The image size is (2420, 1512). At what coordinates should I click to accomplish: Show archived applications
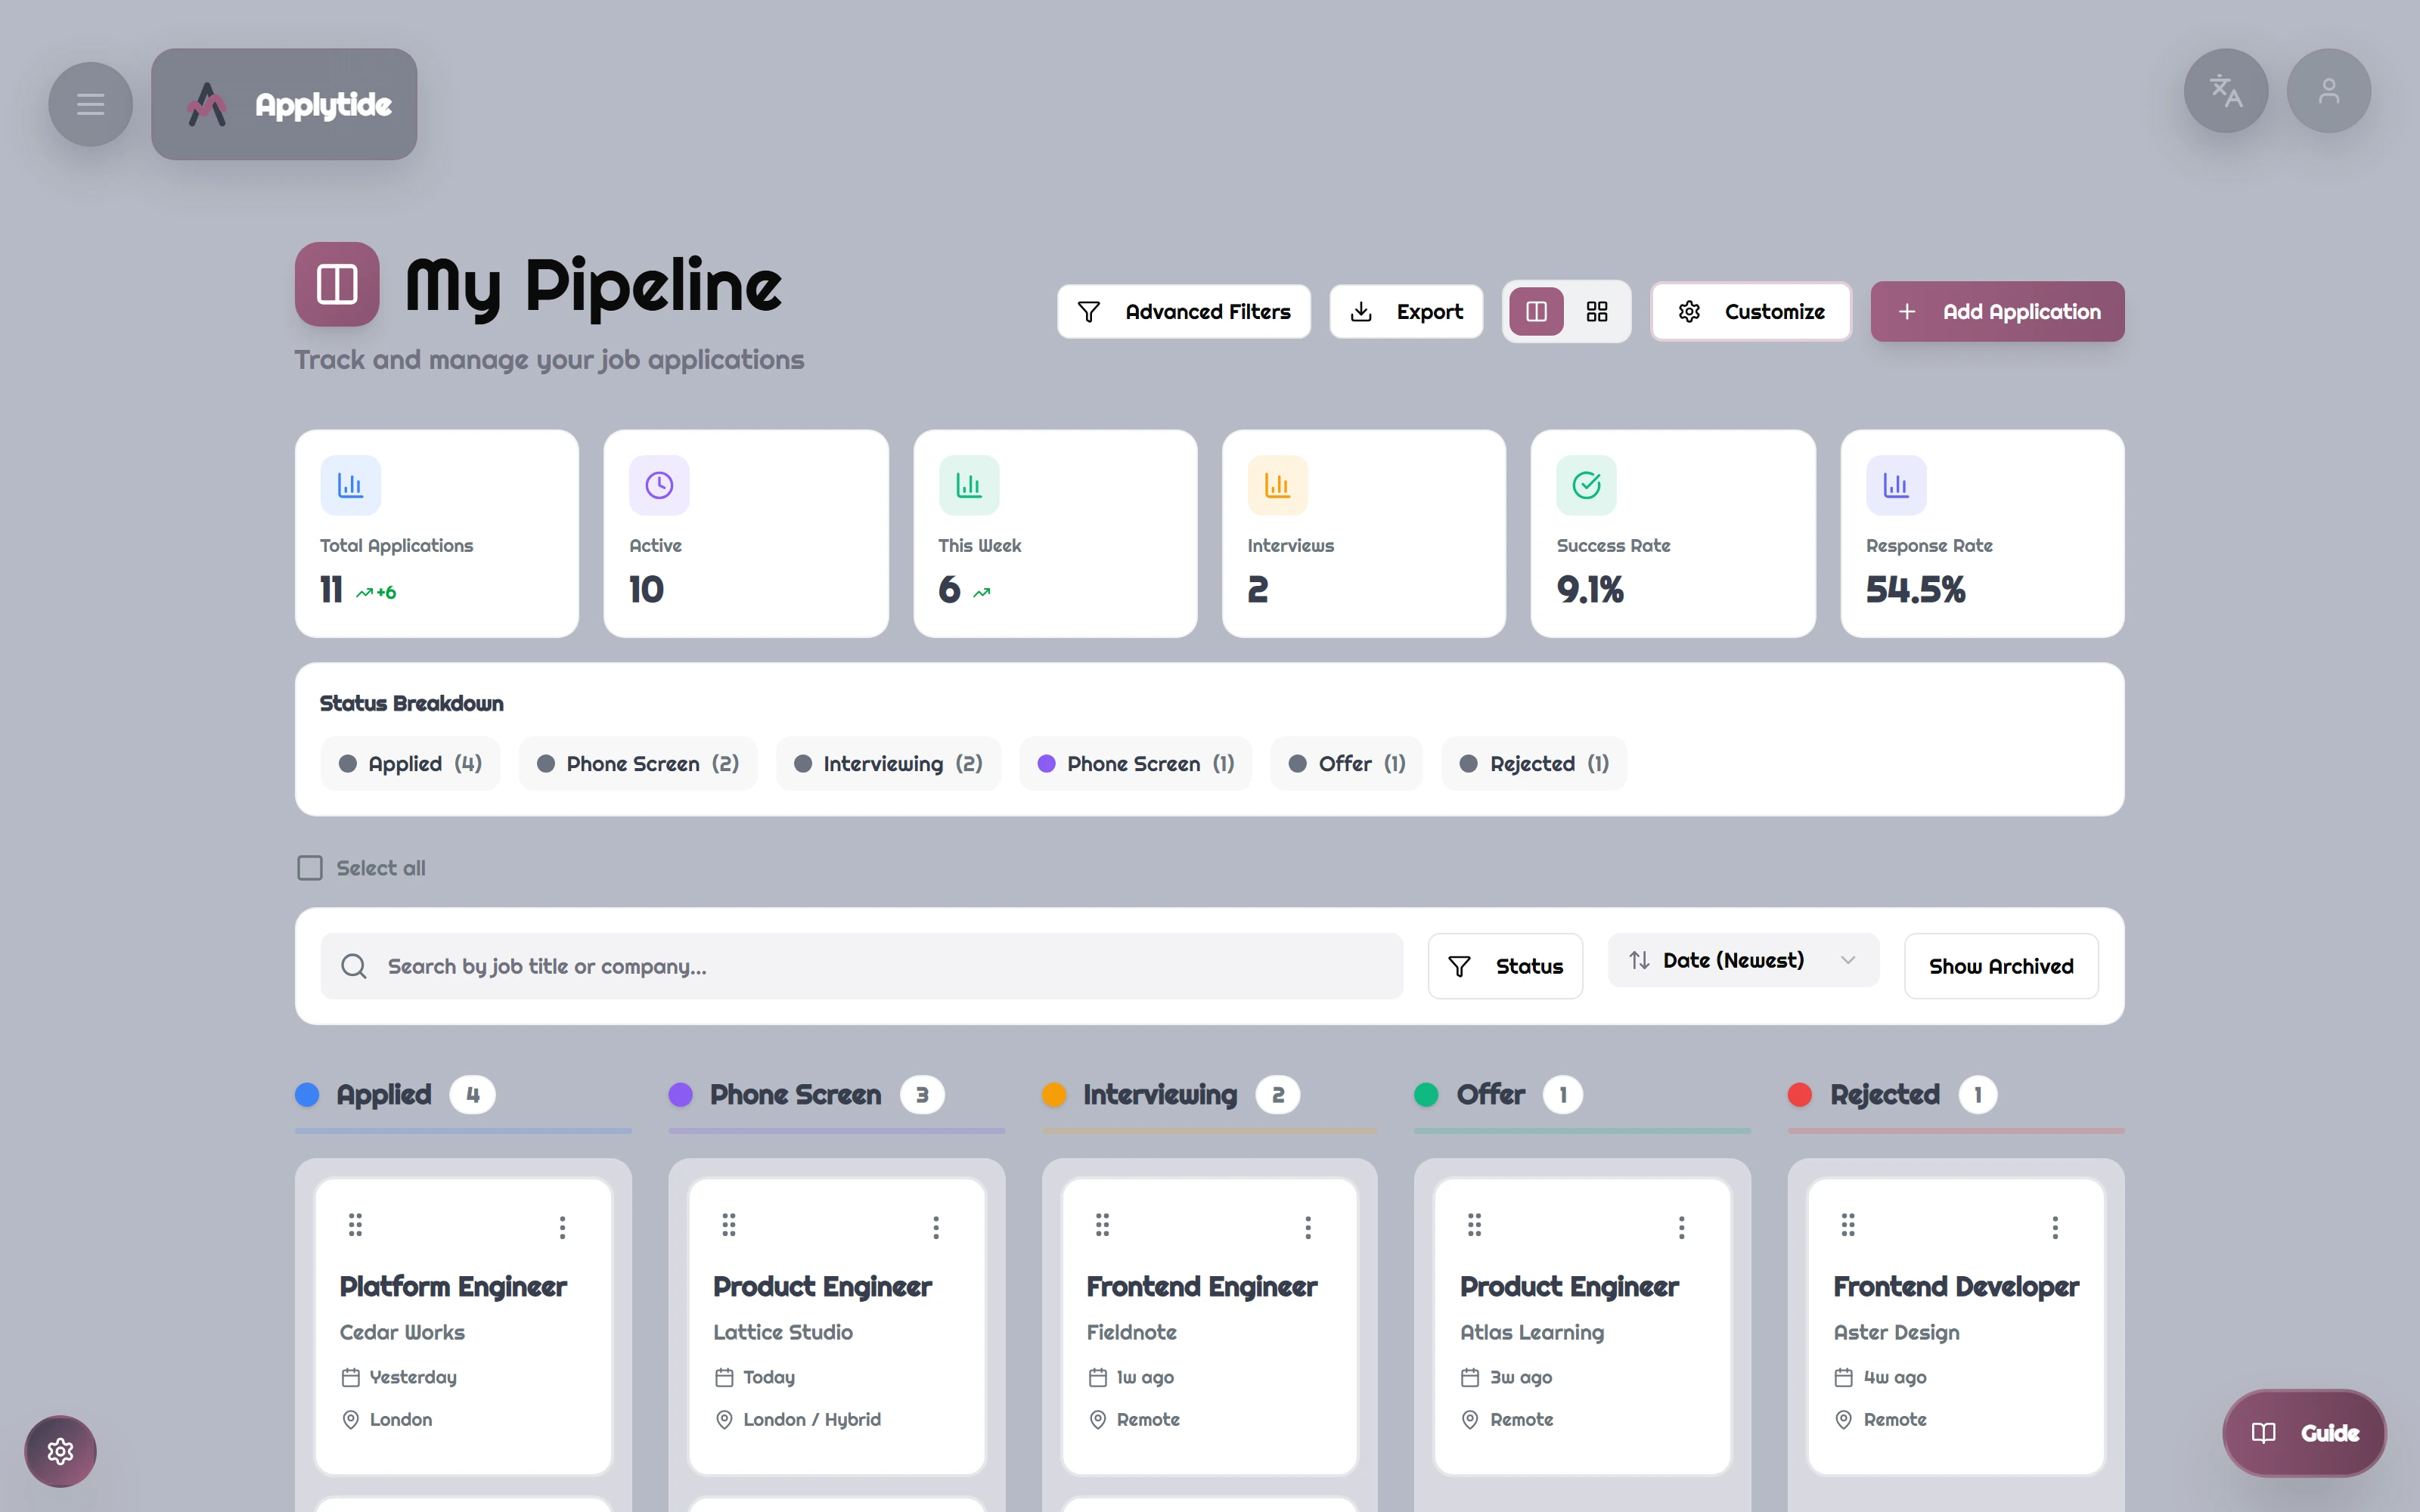tap(2001, 966)
